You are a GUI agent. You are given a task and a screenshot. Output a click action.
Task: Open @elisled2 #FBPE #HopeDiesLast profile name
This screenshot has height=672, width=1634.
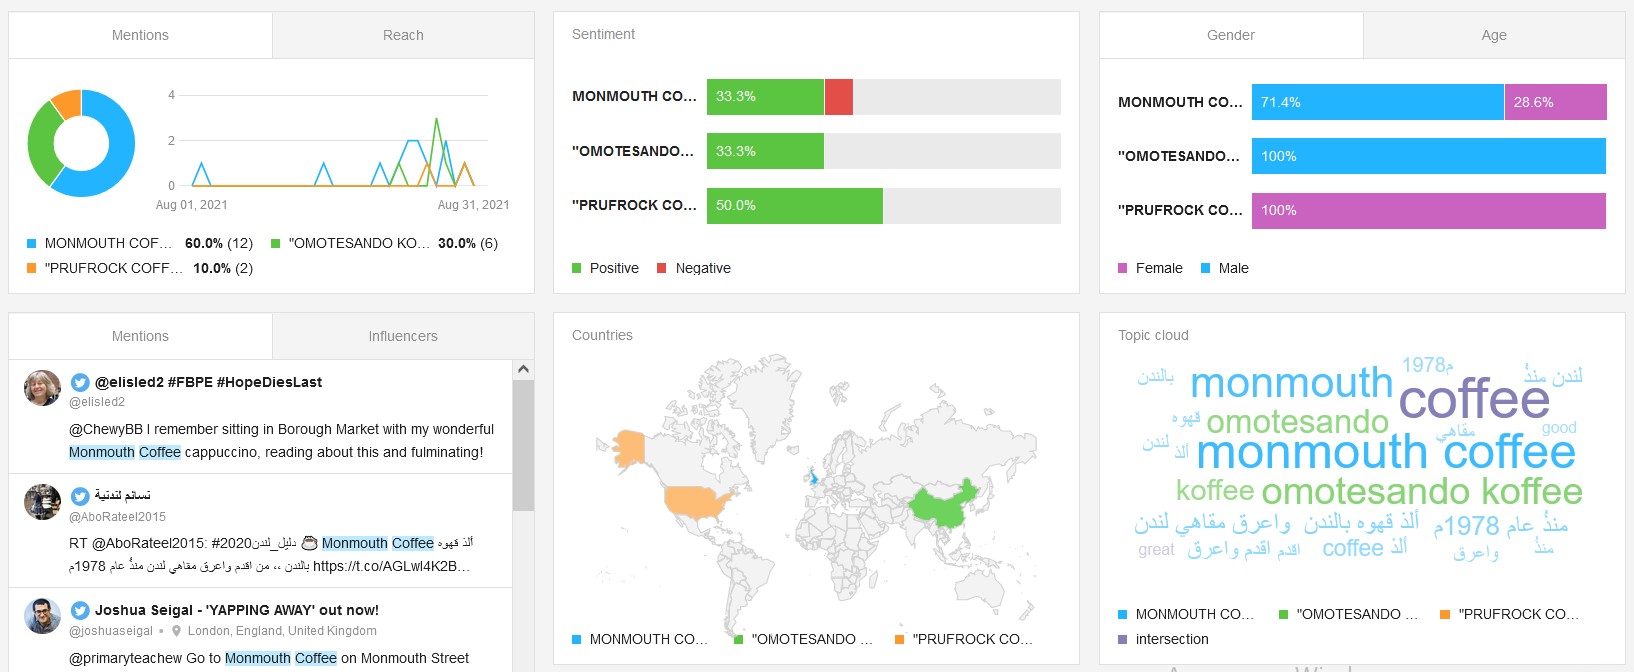tap(208, 382)
